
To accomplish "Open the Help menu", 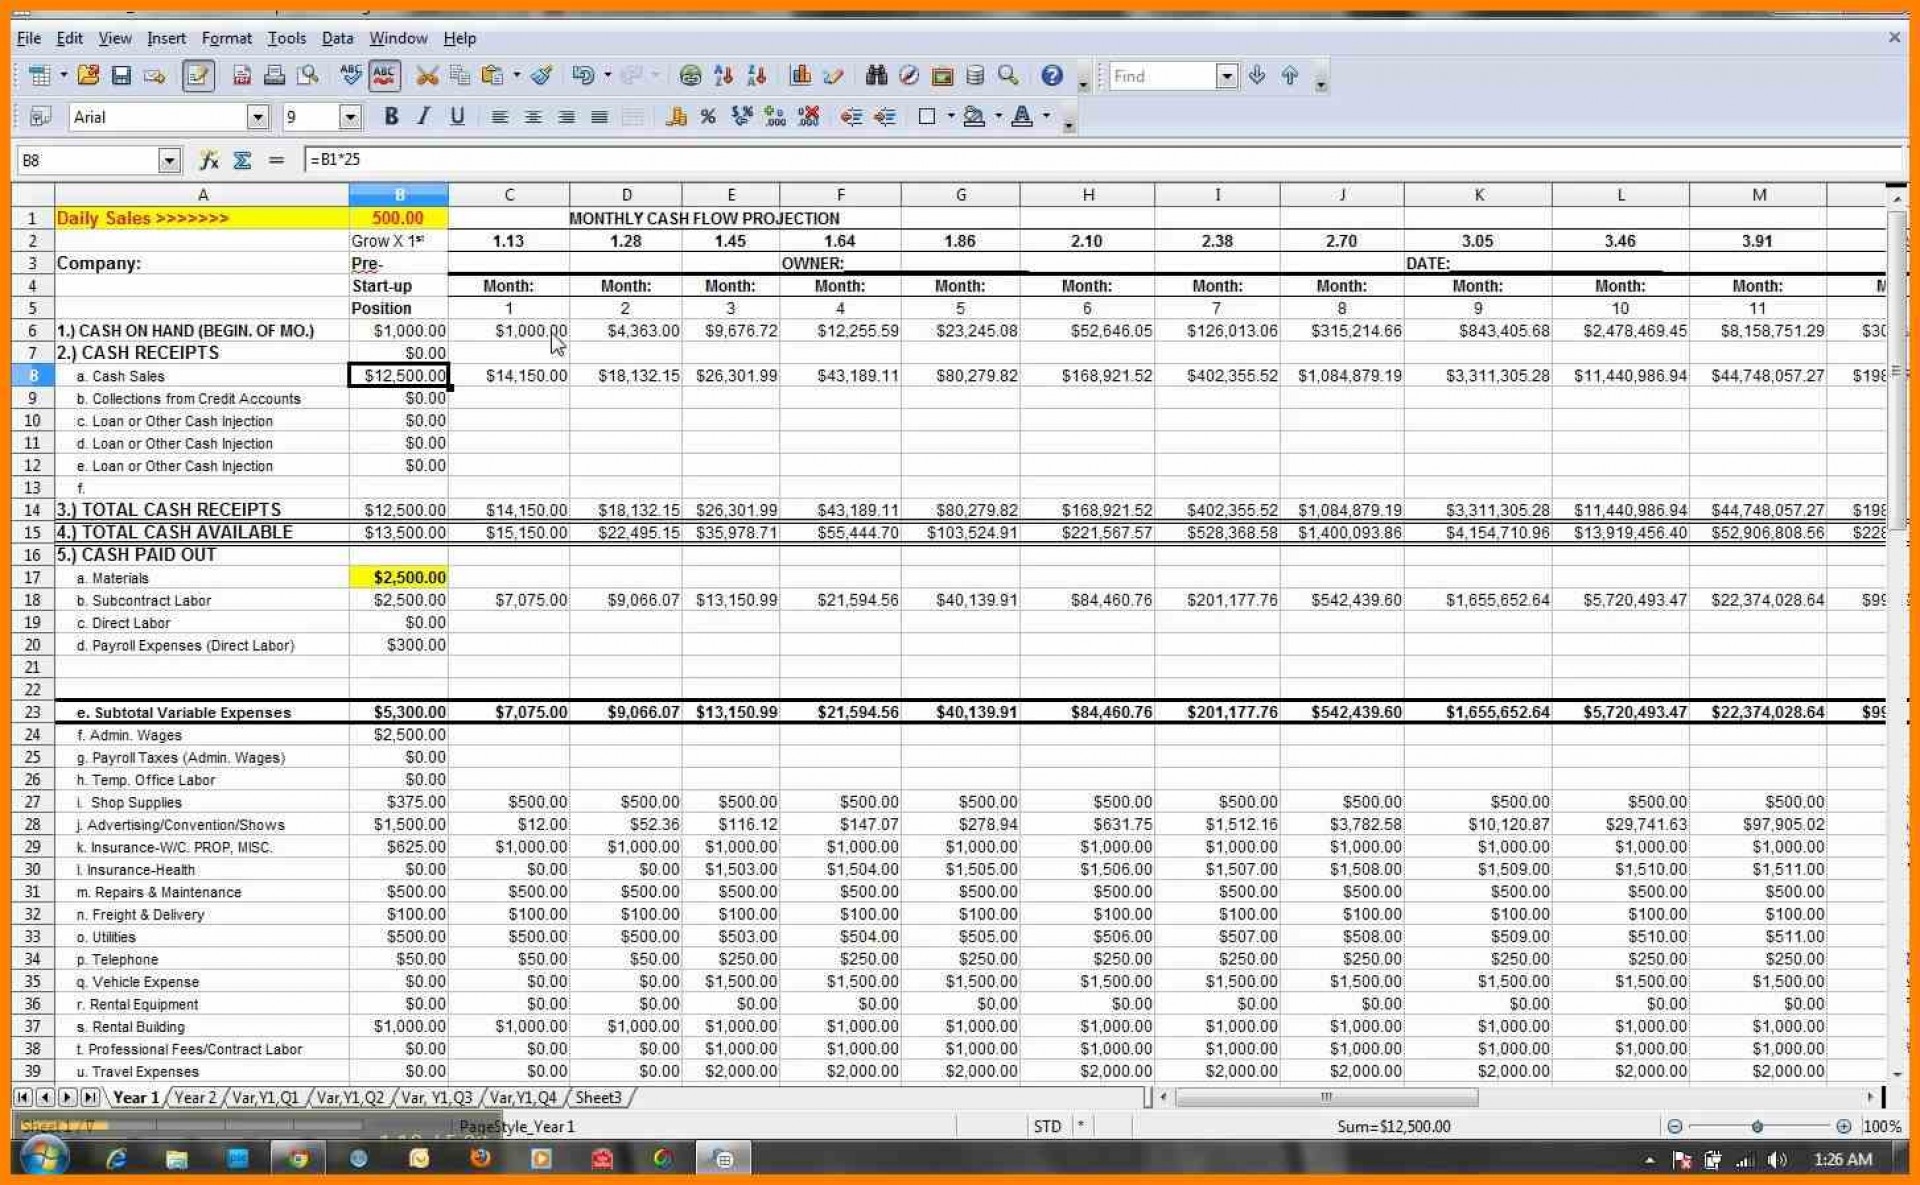I will [x=460, y=38].
